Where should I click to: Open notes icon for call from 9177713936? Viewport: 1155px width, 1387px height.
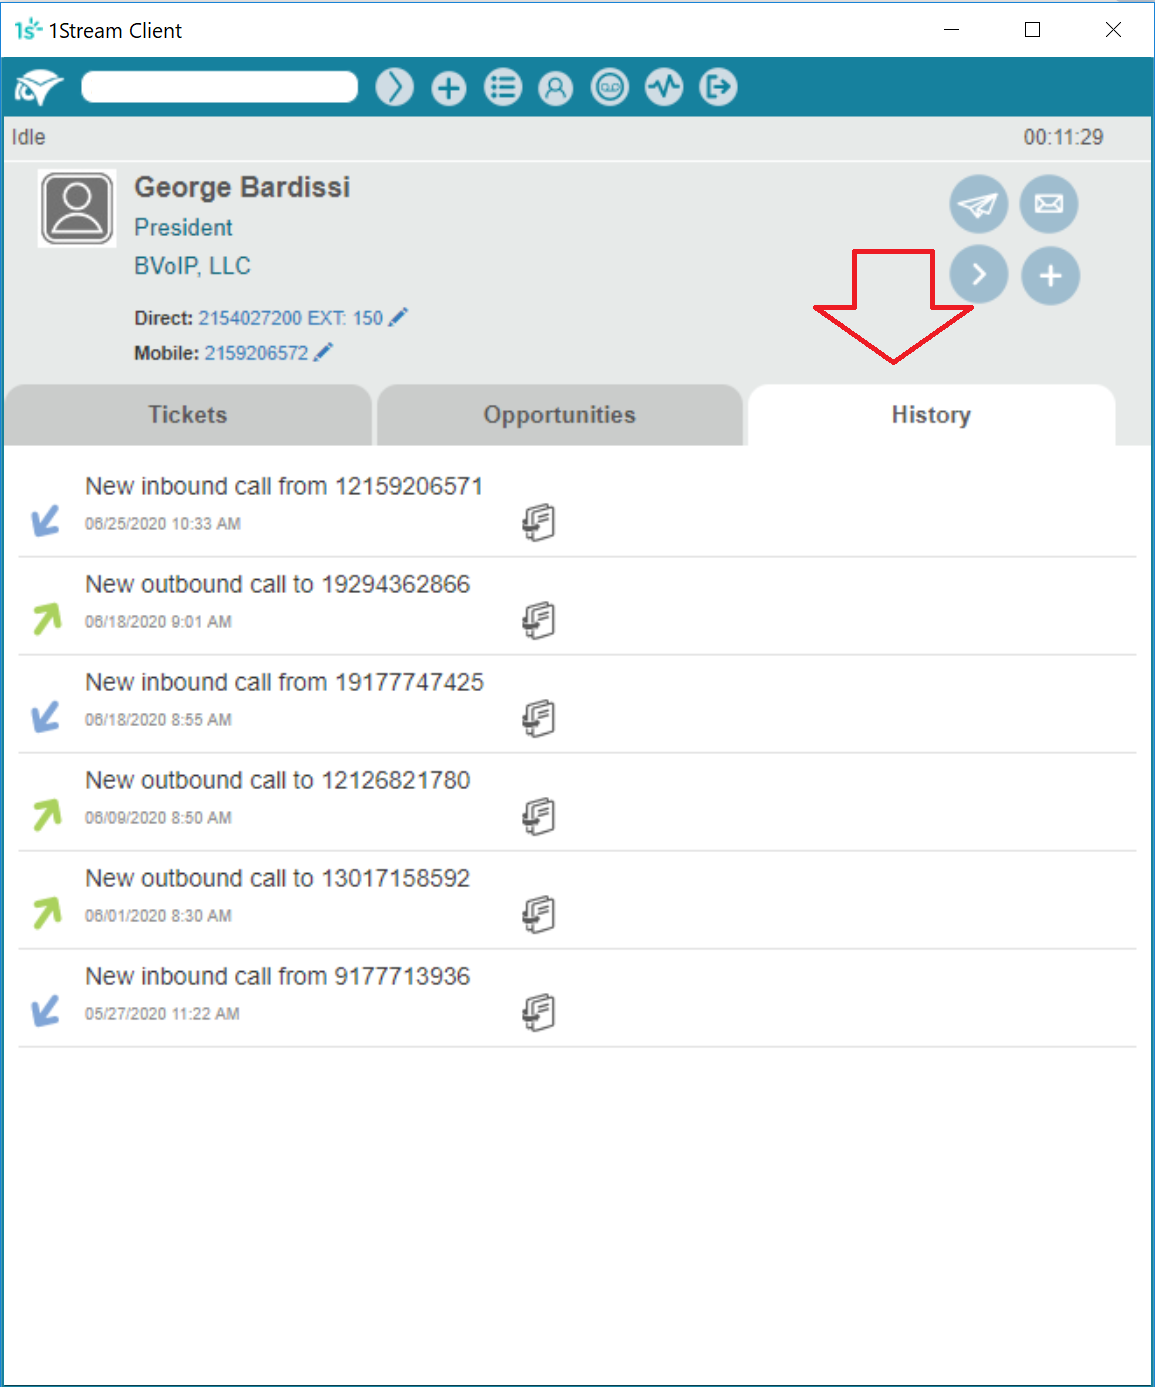coord(539,1012)
